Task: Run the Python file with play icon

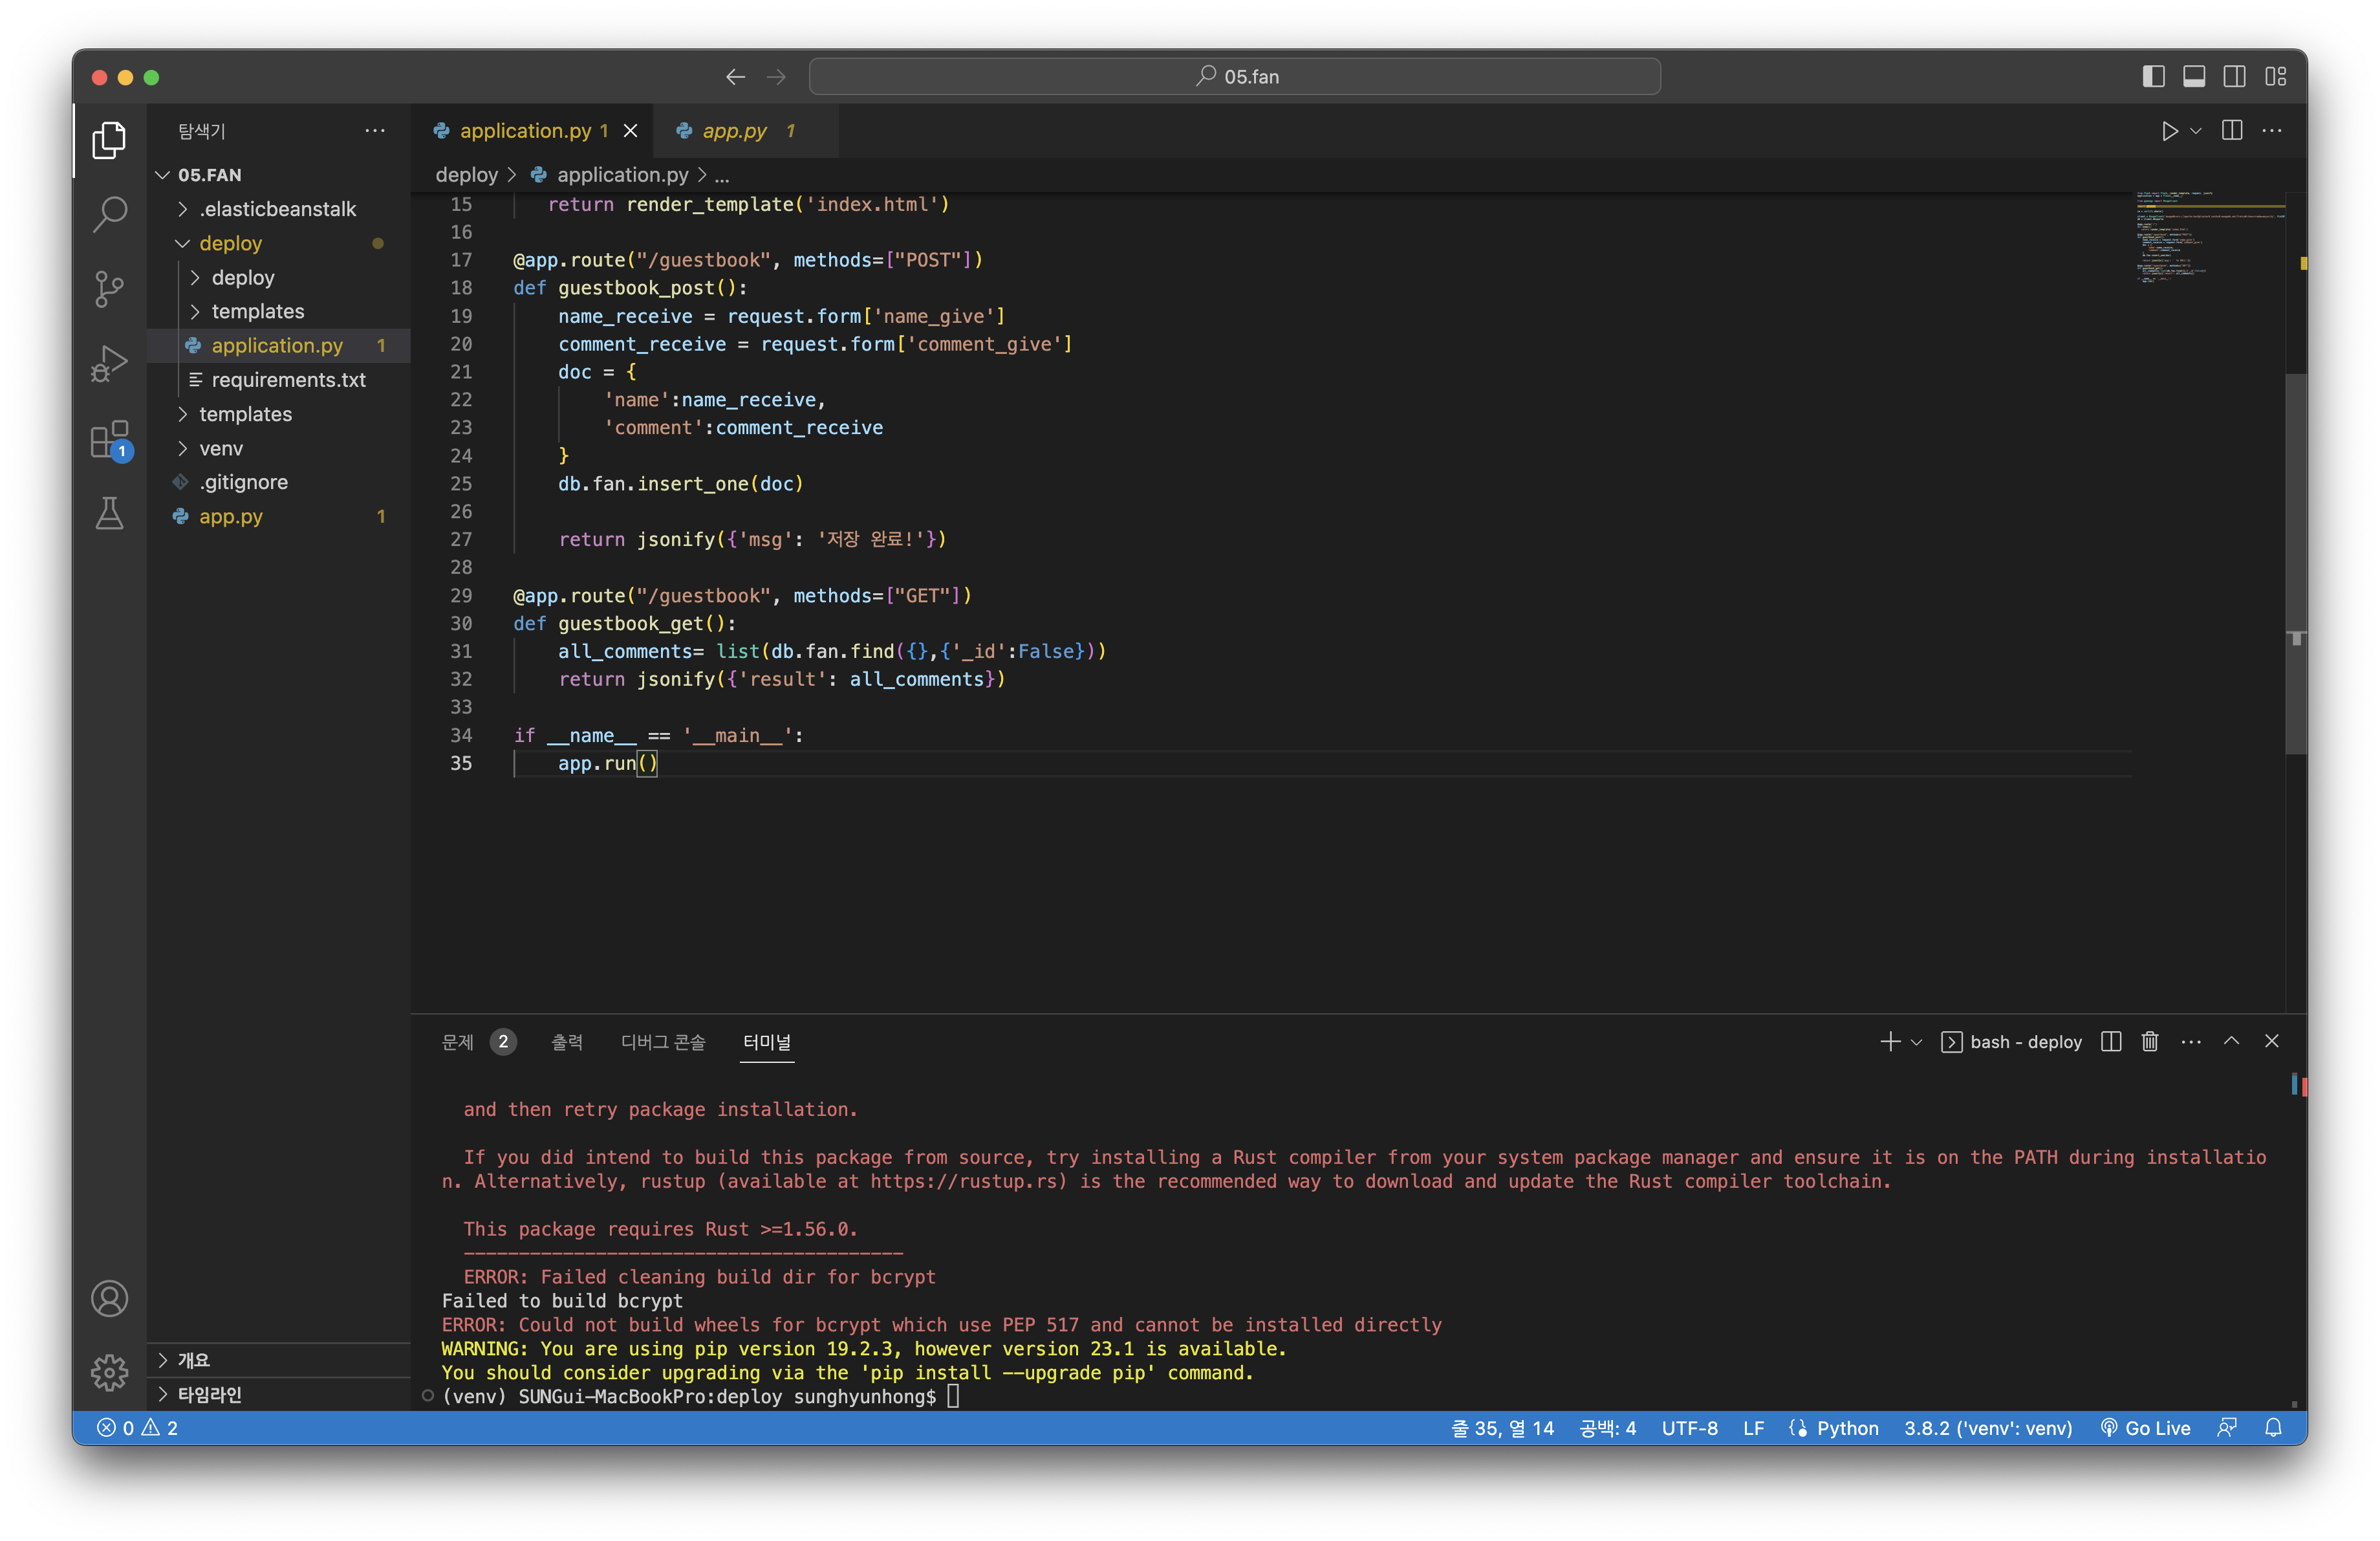Action: coord(2169,131)
